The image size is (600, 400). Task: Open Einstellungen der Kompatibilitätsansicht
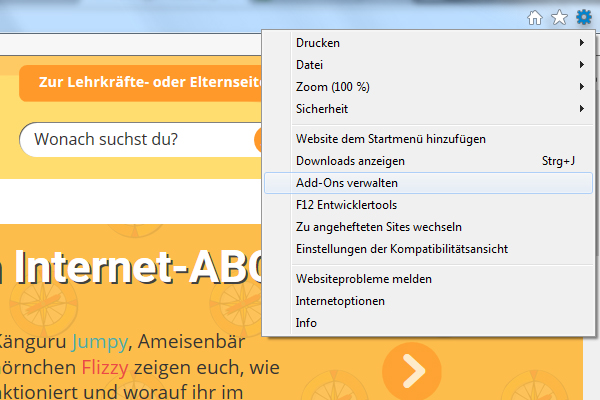coord(402,249)
